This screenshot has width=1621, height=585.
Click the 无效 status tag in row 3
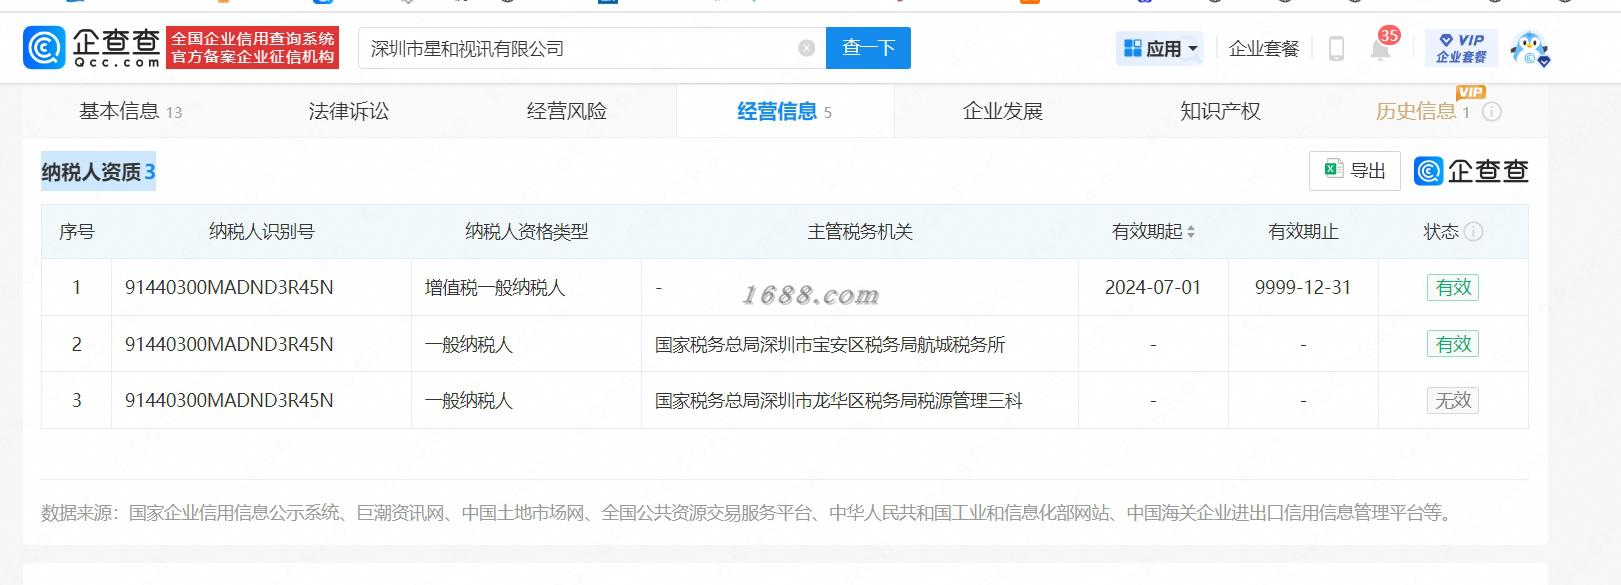point(1453,400)
